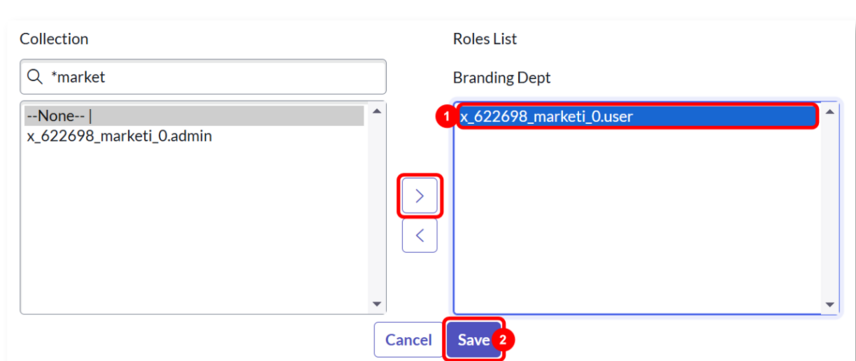Click Roles List scroll up arrow
This screenshot has width=856, height=361.
point(830,112)
